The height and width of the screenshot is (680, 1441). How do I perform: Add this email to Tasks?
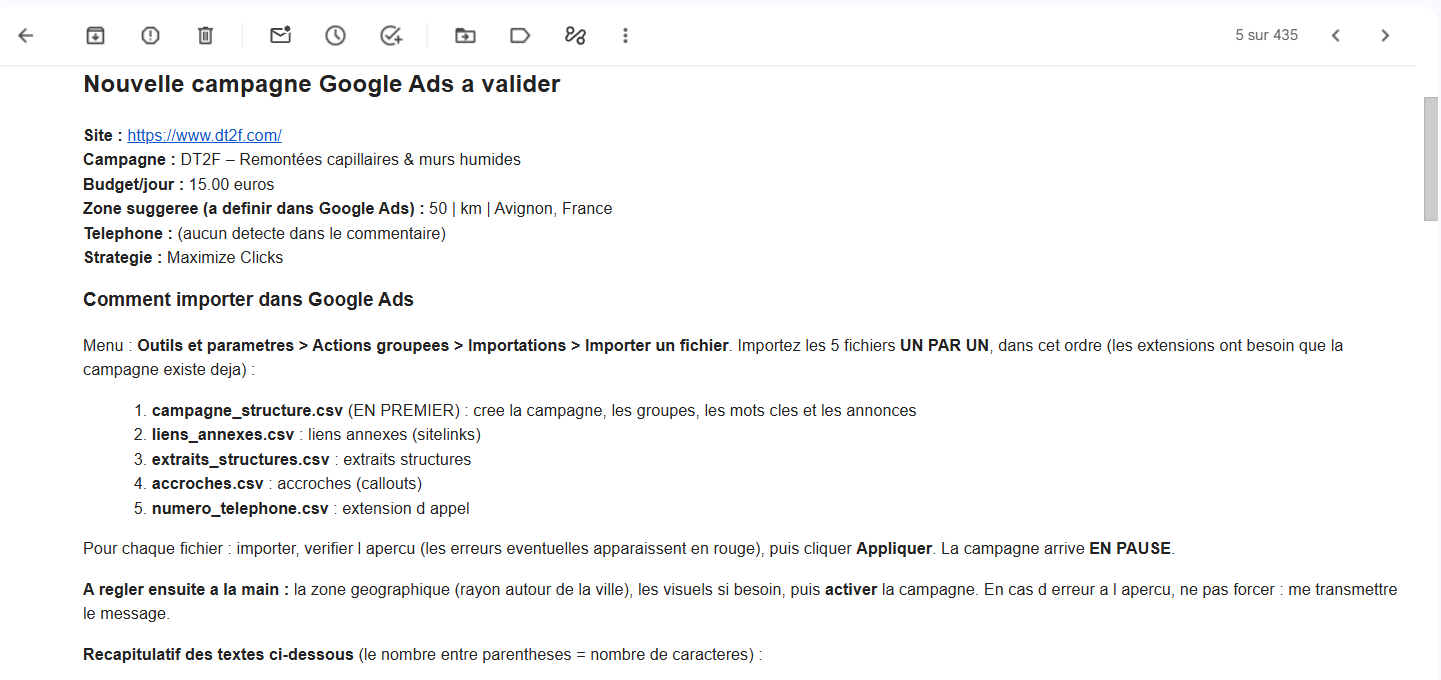pos(391,35)
